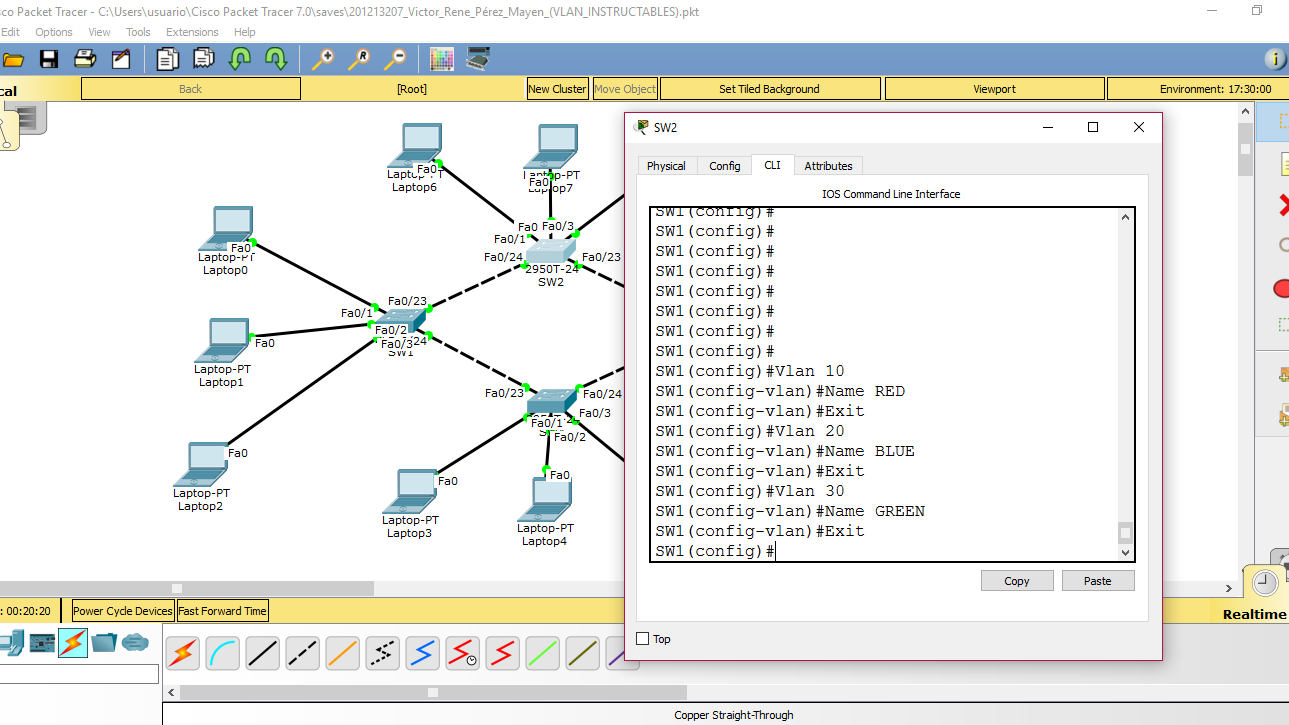Open the Drawing Palette from the toolbar

440,59
